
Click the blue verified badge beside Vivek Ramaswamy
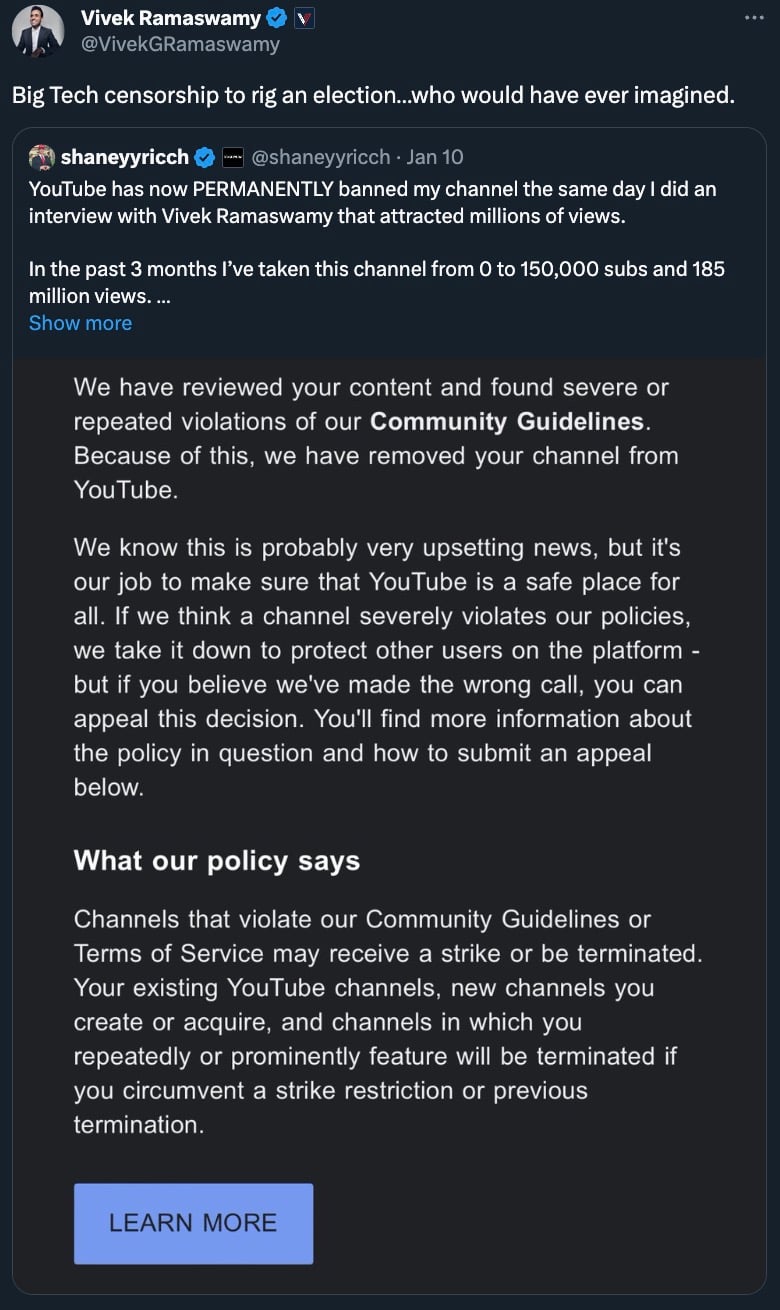point(277,18)
